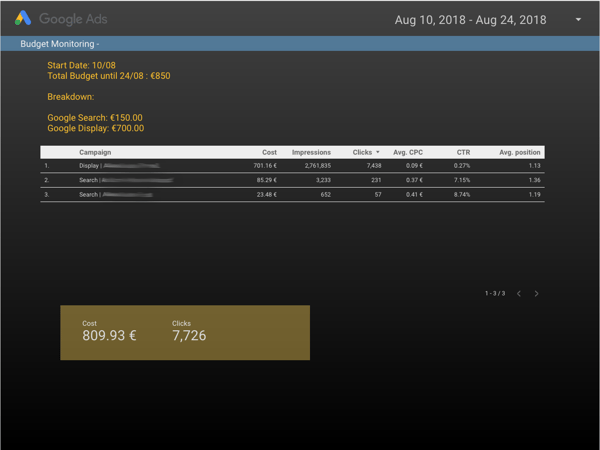
Task: Click the Google Ads logo icon
Action: pos(23,18)
